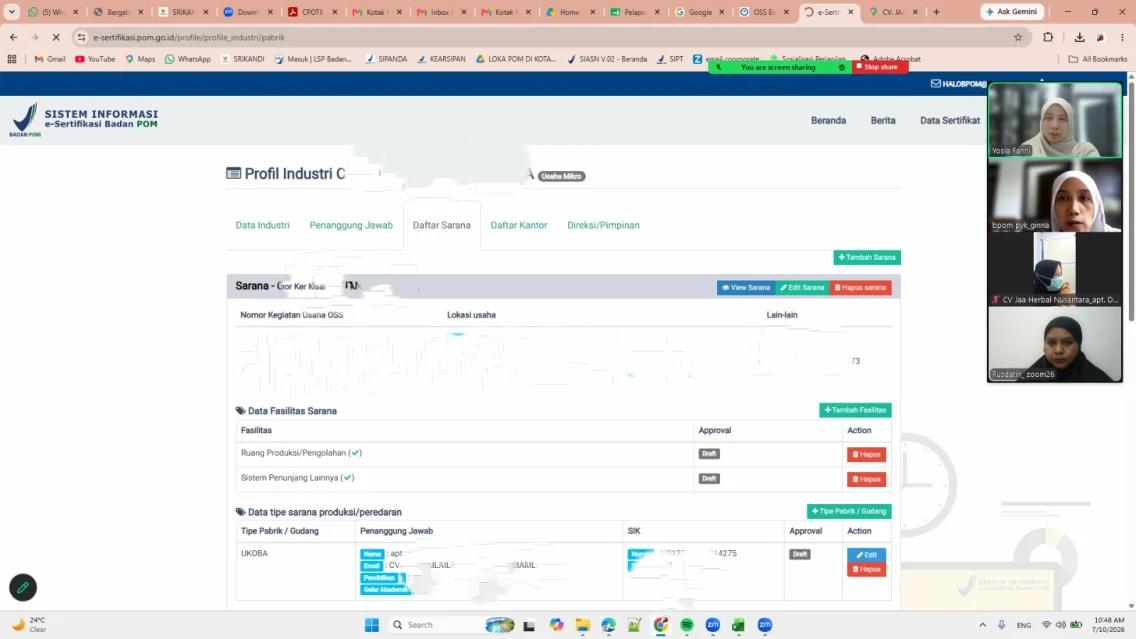Click Edit Sarana button
Image resolution: width=1136 pixels, height=639 pixels.
coord(802,288)
